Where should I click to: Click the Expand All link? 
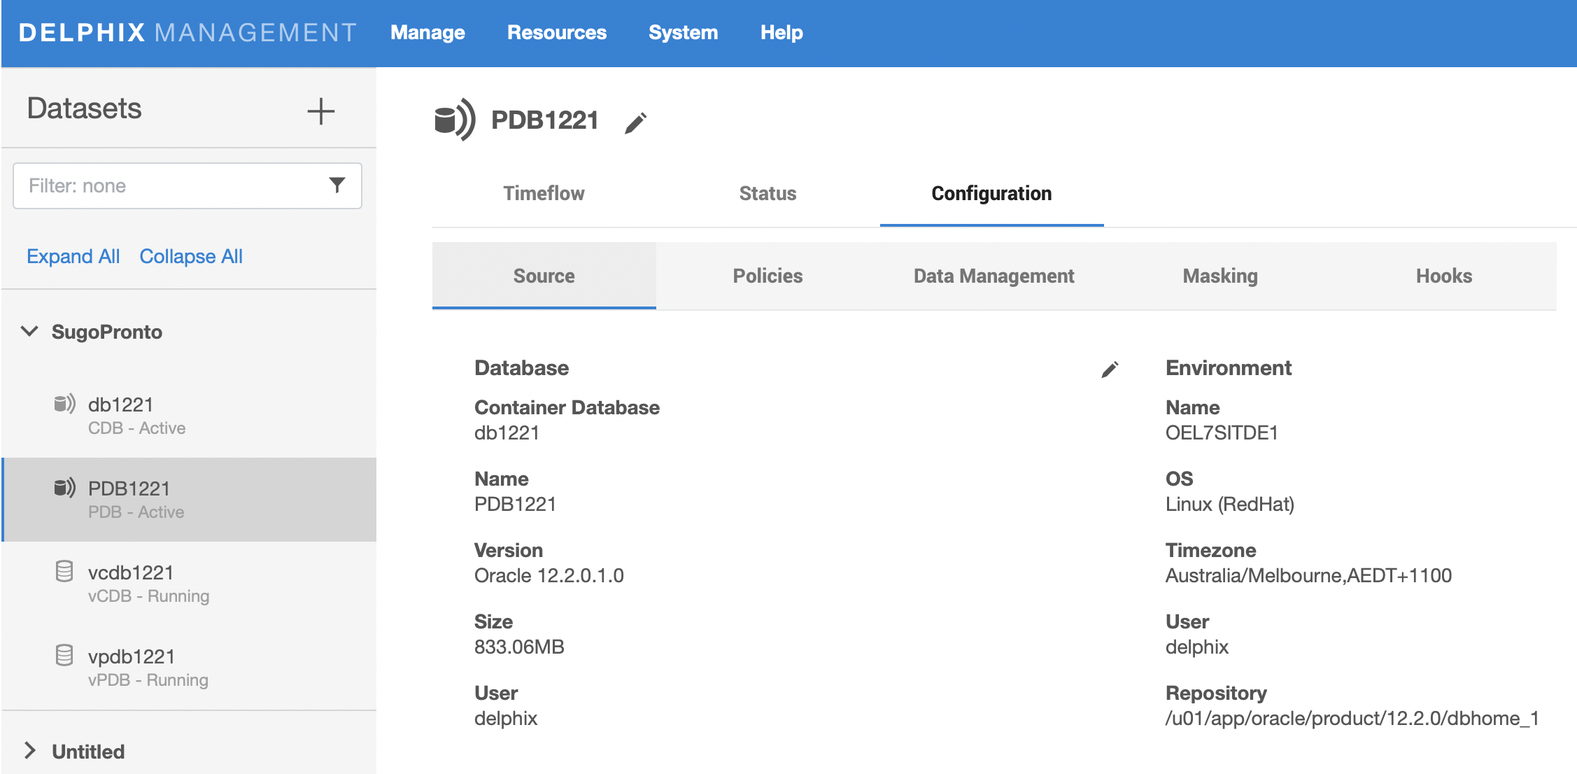pyautogui.click(x=73, y=257)
